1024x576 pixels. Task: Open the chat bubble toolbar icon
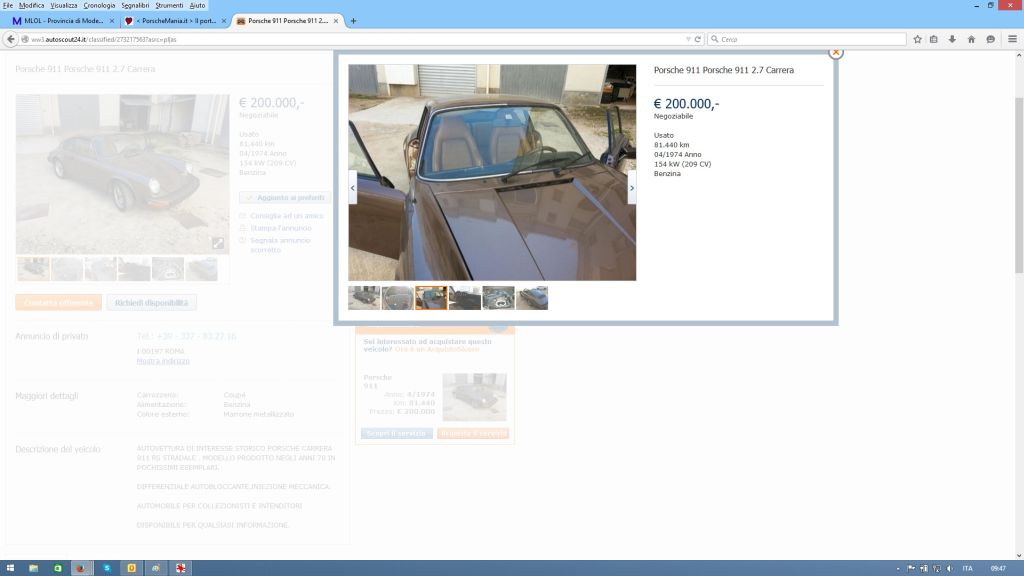coord(990,39)
